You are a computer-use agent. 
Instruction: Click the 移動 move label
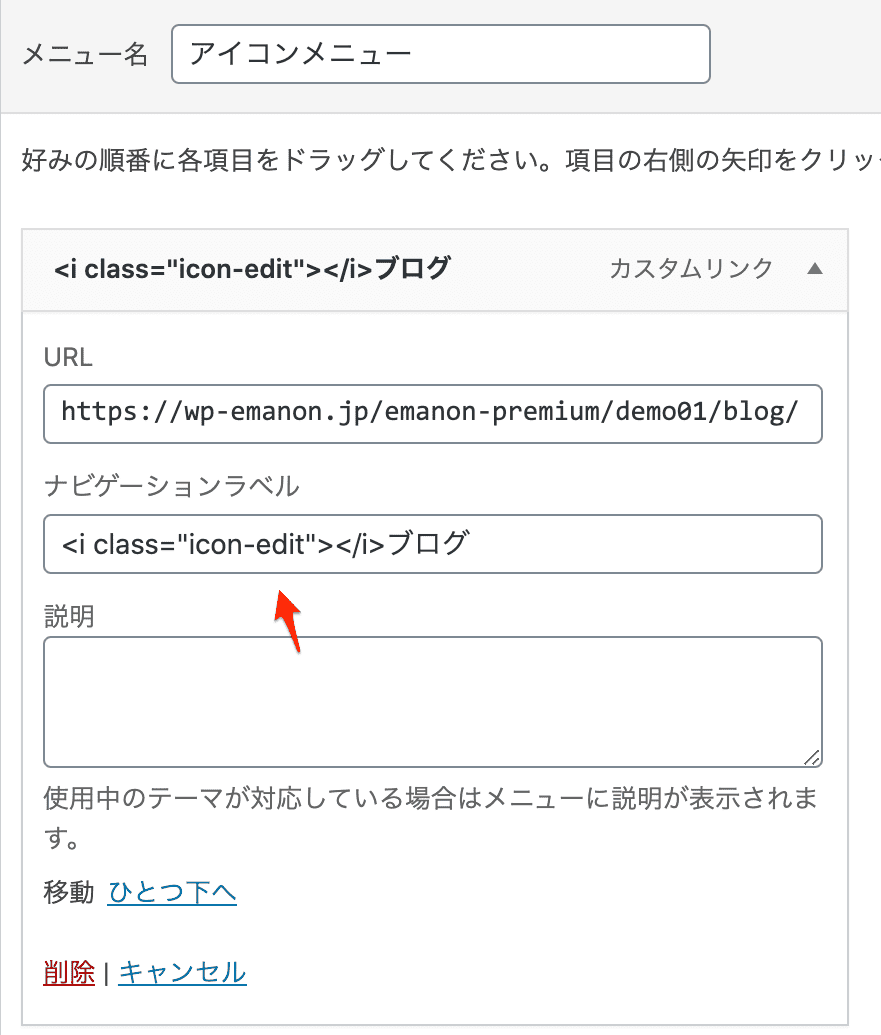pos(69,892)
